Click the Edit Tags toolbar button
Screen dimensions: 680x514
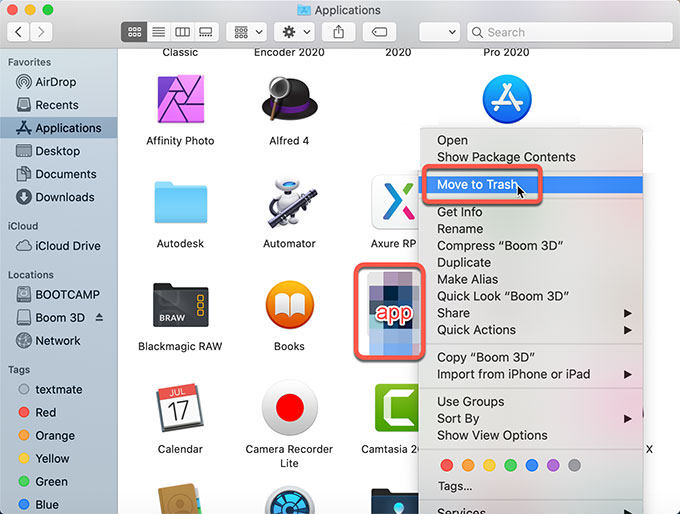[379, 32]
